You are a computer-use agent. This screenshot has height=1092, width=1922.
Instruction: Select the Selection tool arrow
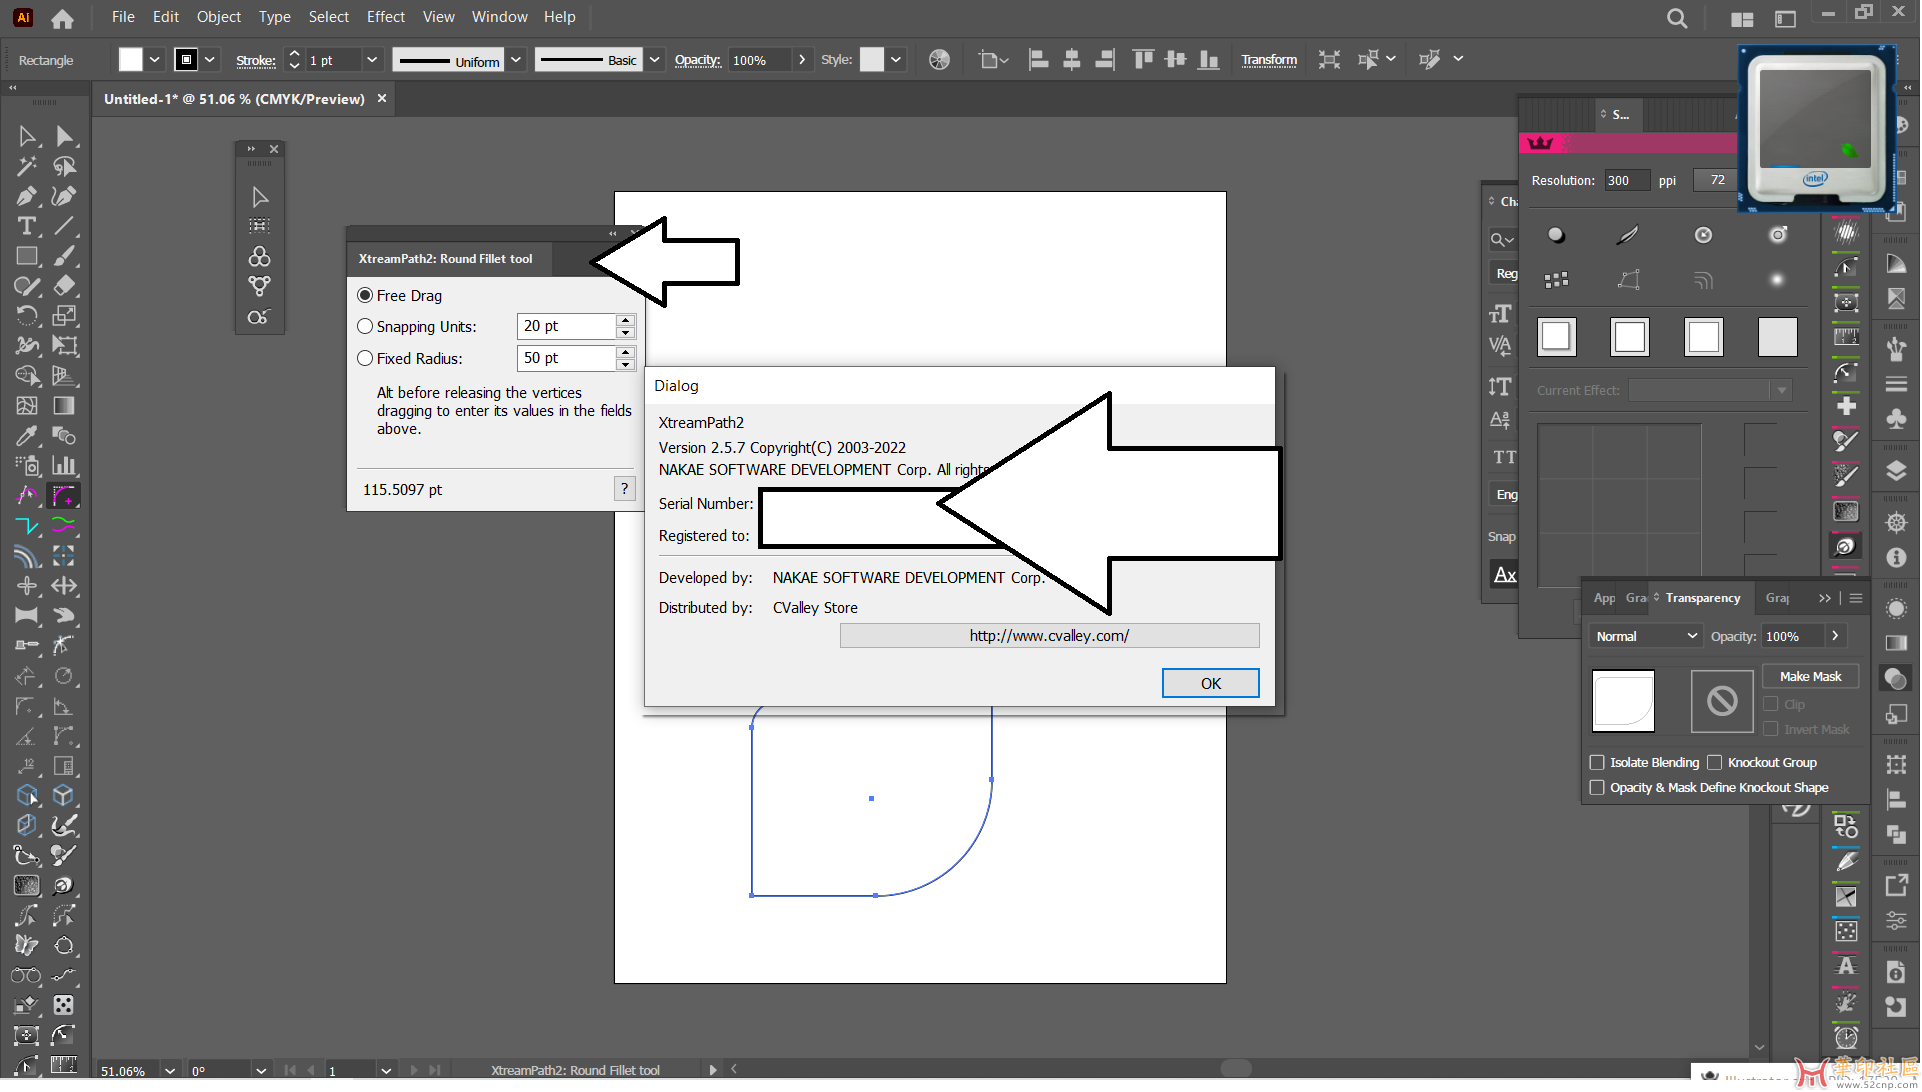click(x=27, y=136)
